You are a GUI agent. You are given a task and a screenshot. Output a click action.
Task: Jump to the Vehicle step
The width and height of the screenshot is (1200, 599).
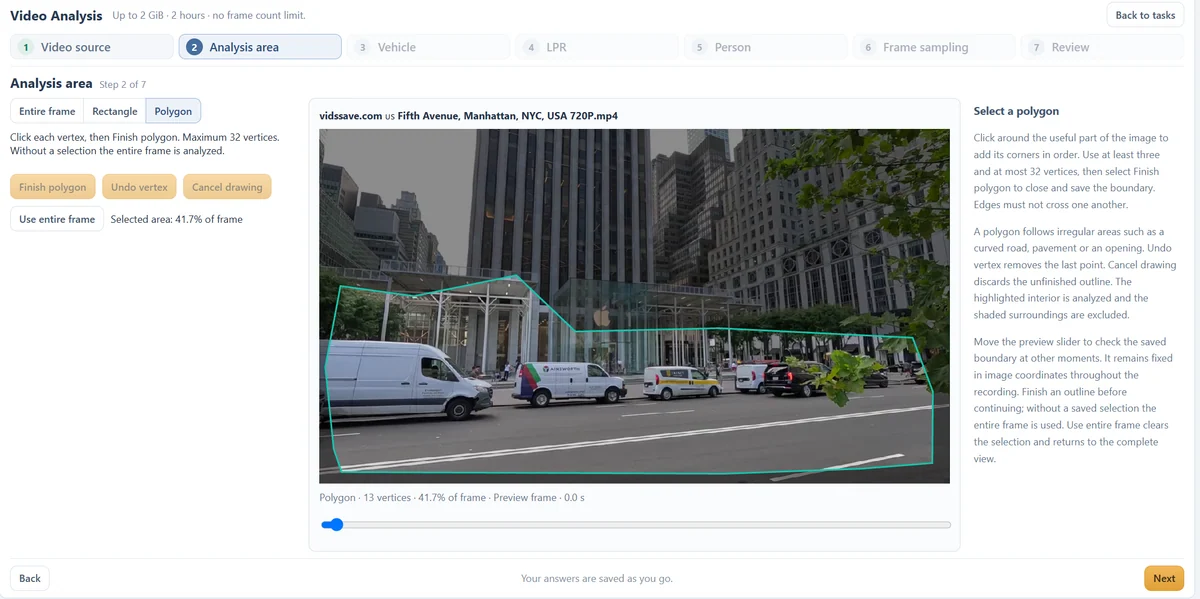tap(428, 47)
